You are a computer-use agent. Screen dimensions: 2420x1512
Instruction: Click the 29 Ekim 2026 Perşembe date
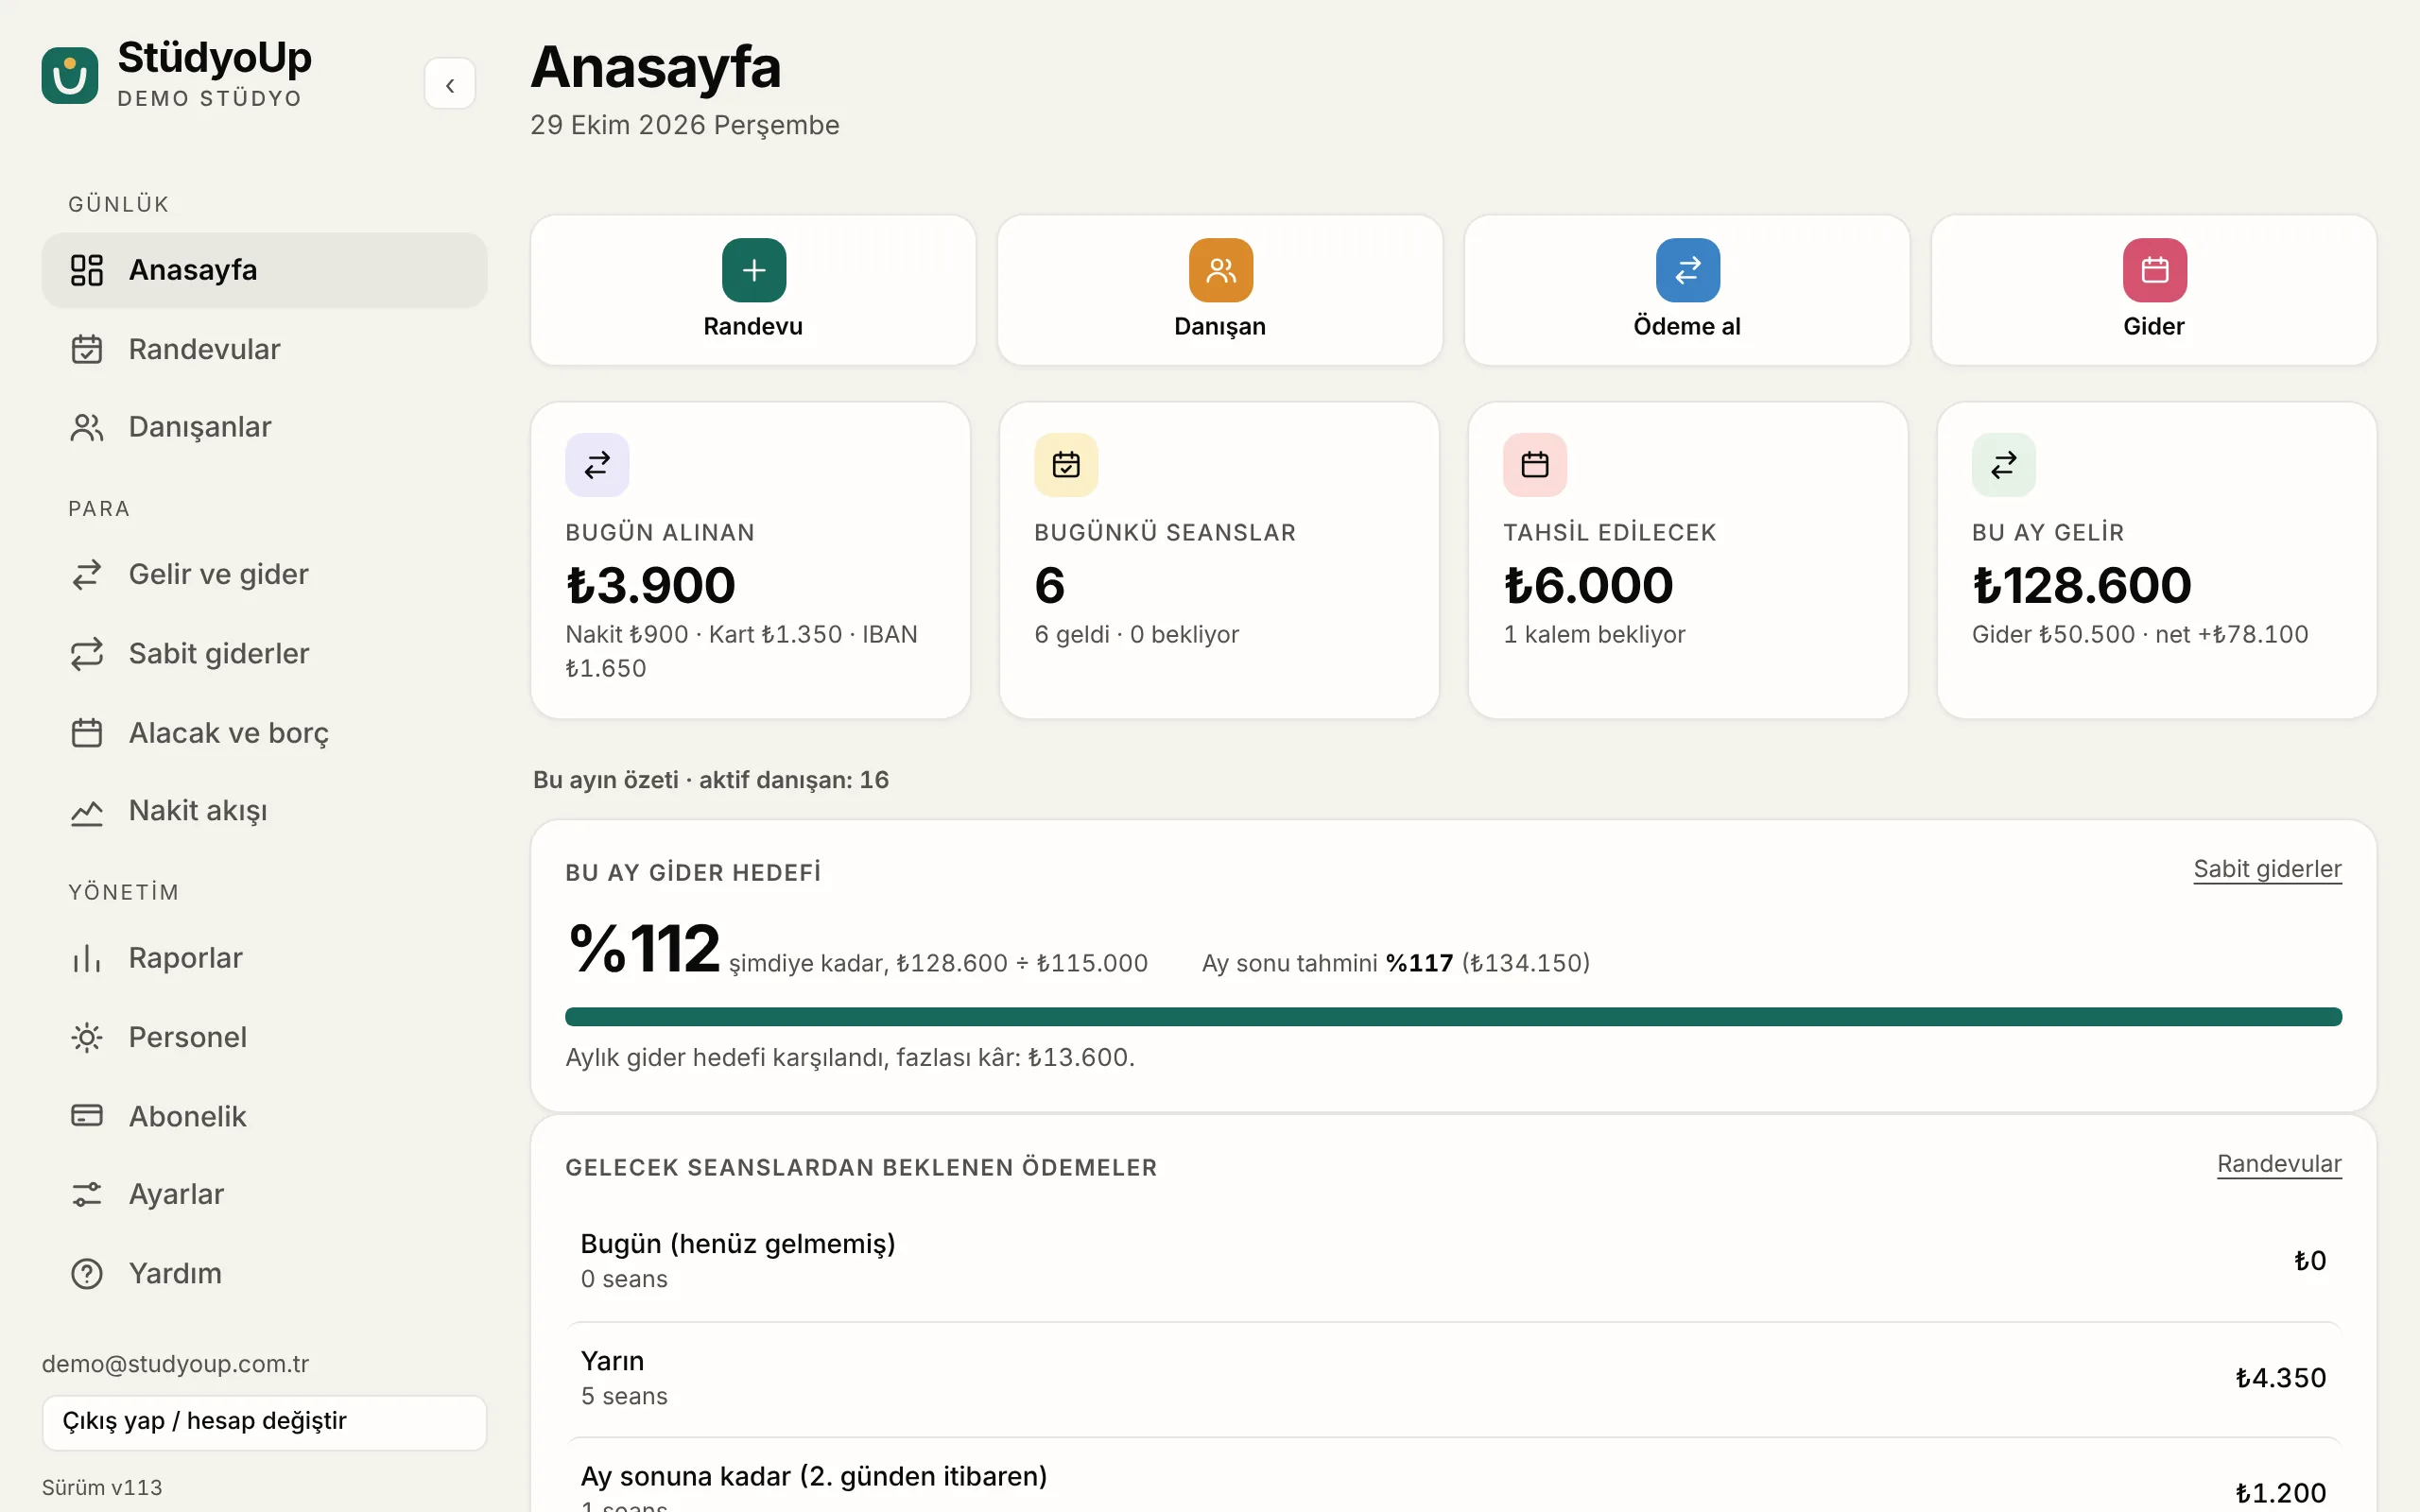pyautogui.click(x=685, y=125)
